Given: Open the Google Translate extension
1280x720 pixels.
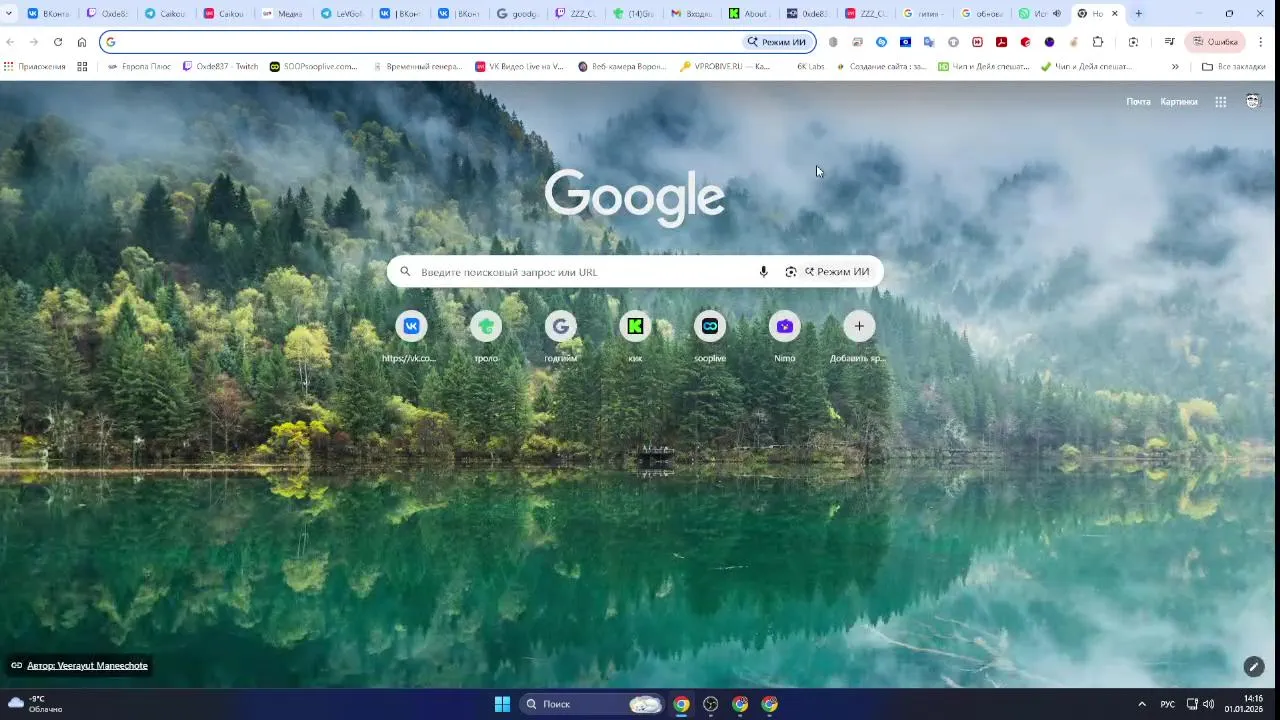Looking at the screenshot, I should (x=929, y=42).
